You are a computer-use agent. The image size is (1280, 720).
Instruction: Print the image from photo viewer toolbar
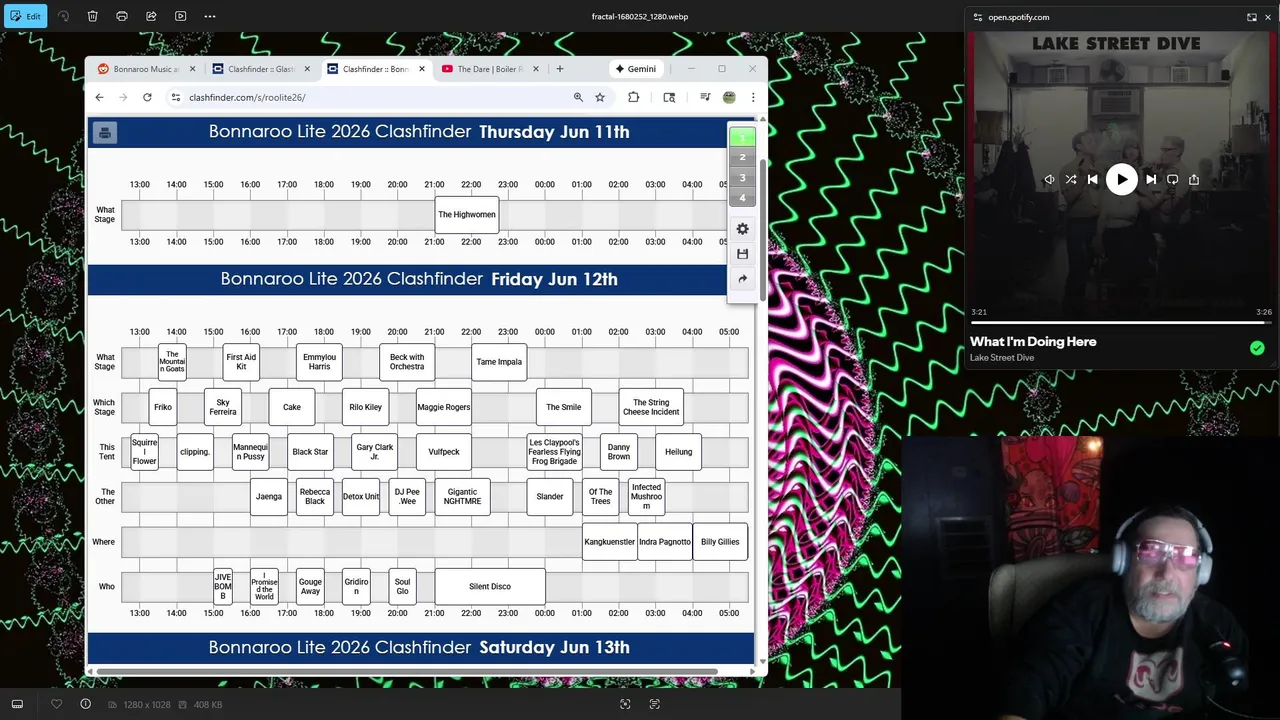click(x=122, y=16)
